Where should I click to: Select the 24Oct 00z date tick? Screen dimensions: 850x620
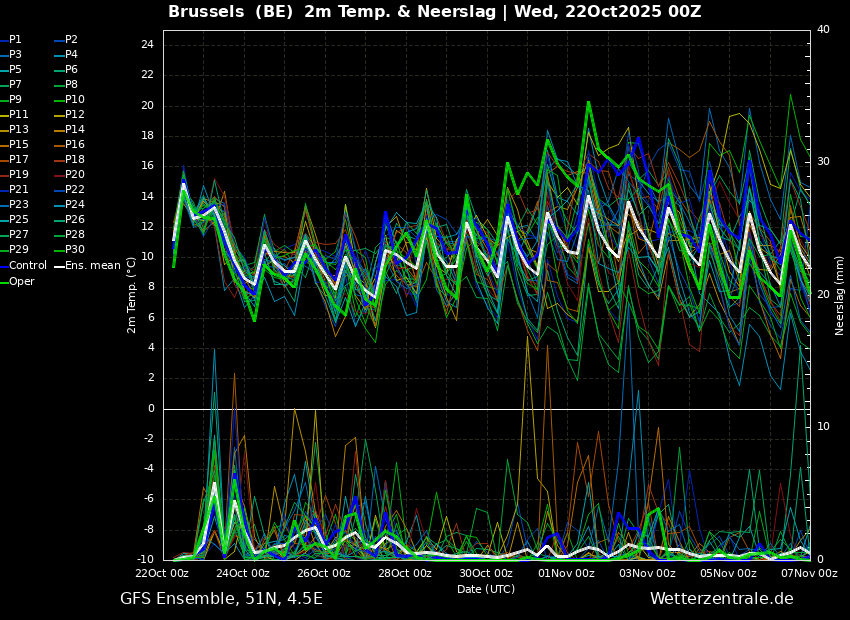click(243, 573)
